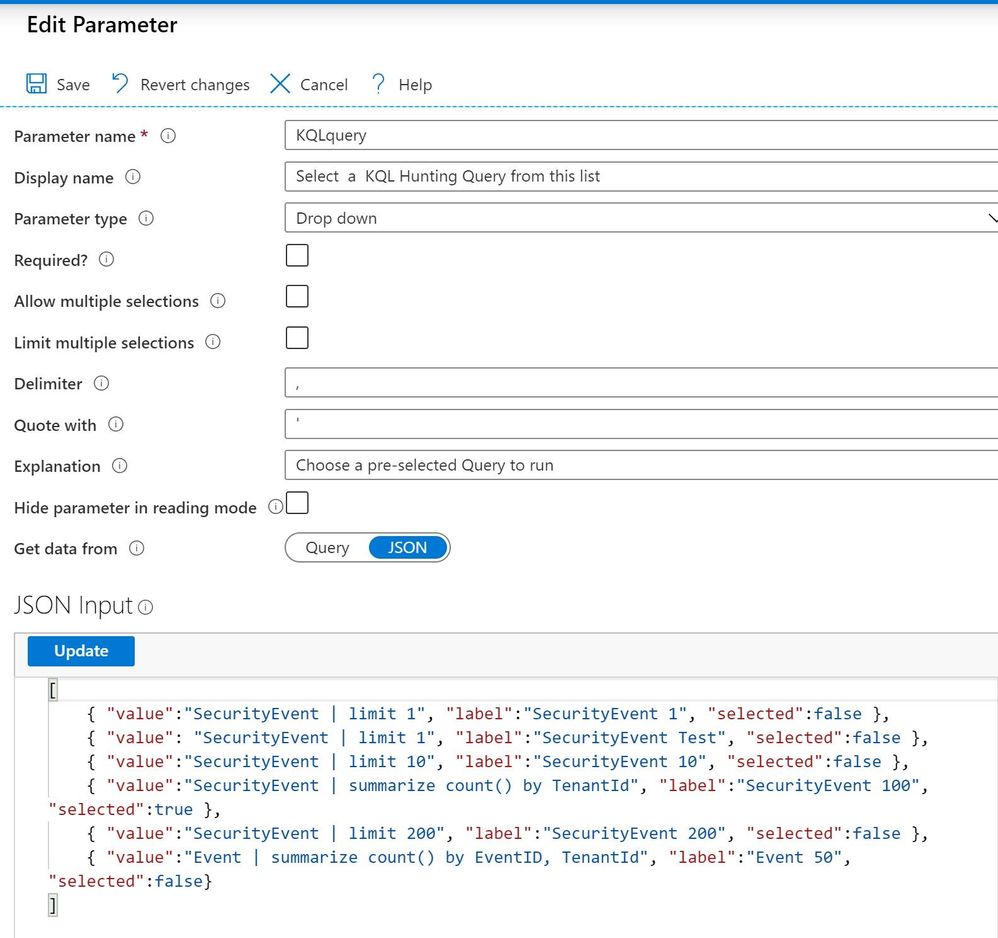Click the closing bracket line in JSON editor

click(x=53, y=905)
